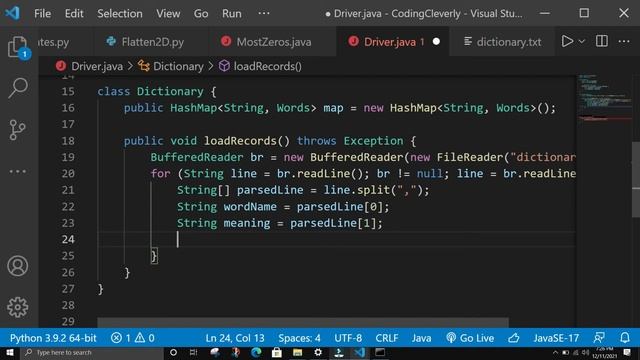The height and width of the screenshot is (360, 640).
Task: Click the 'Dictionary' class name on line 15
Action: pos(170,91)
